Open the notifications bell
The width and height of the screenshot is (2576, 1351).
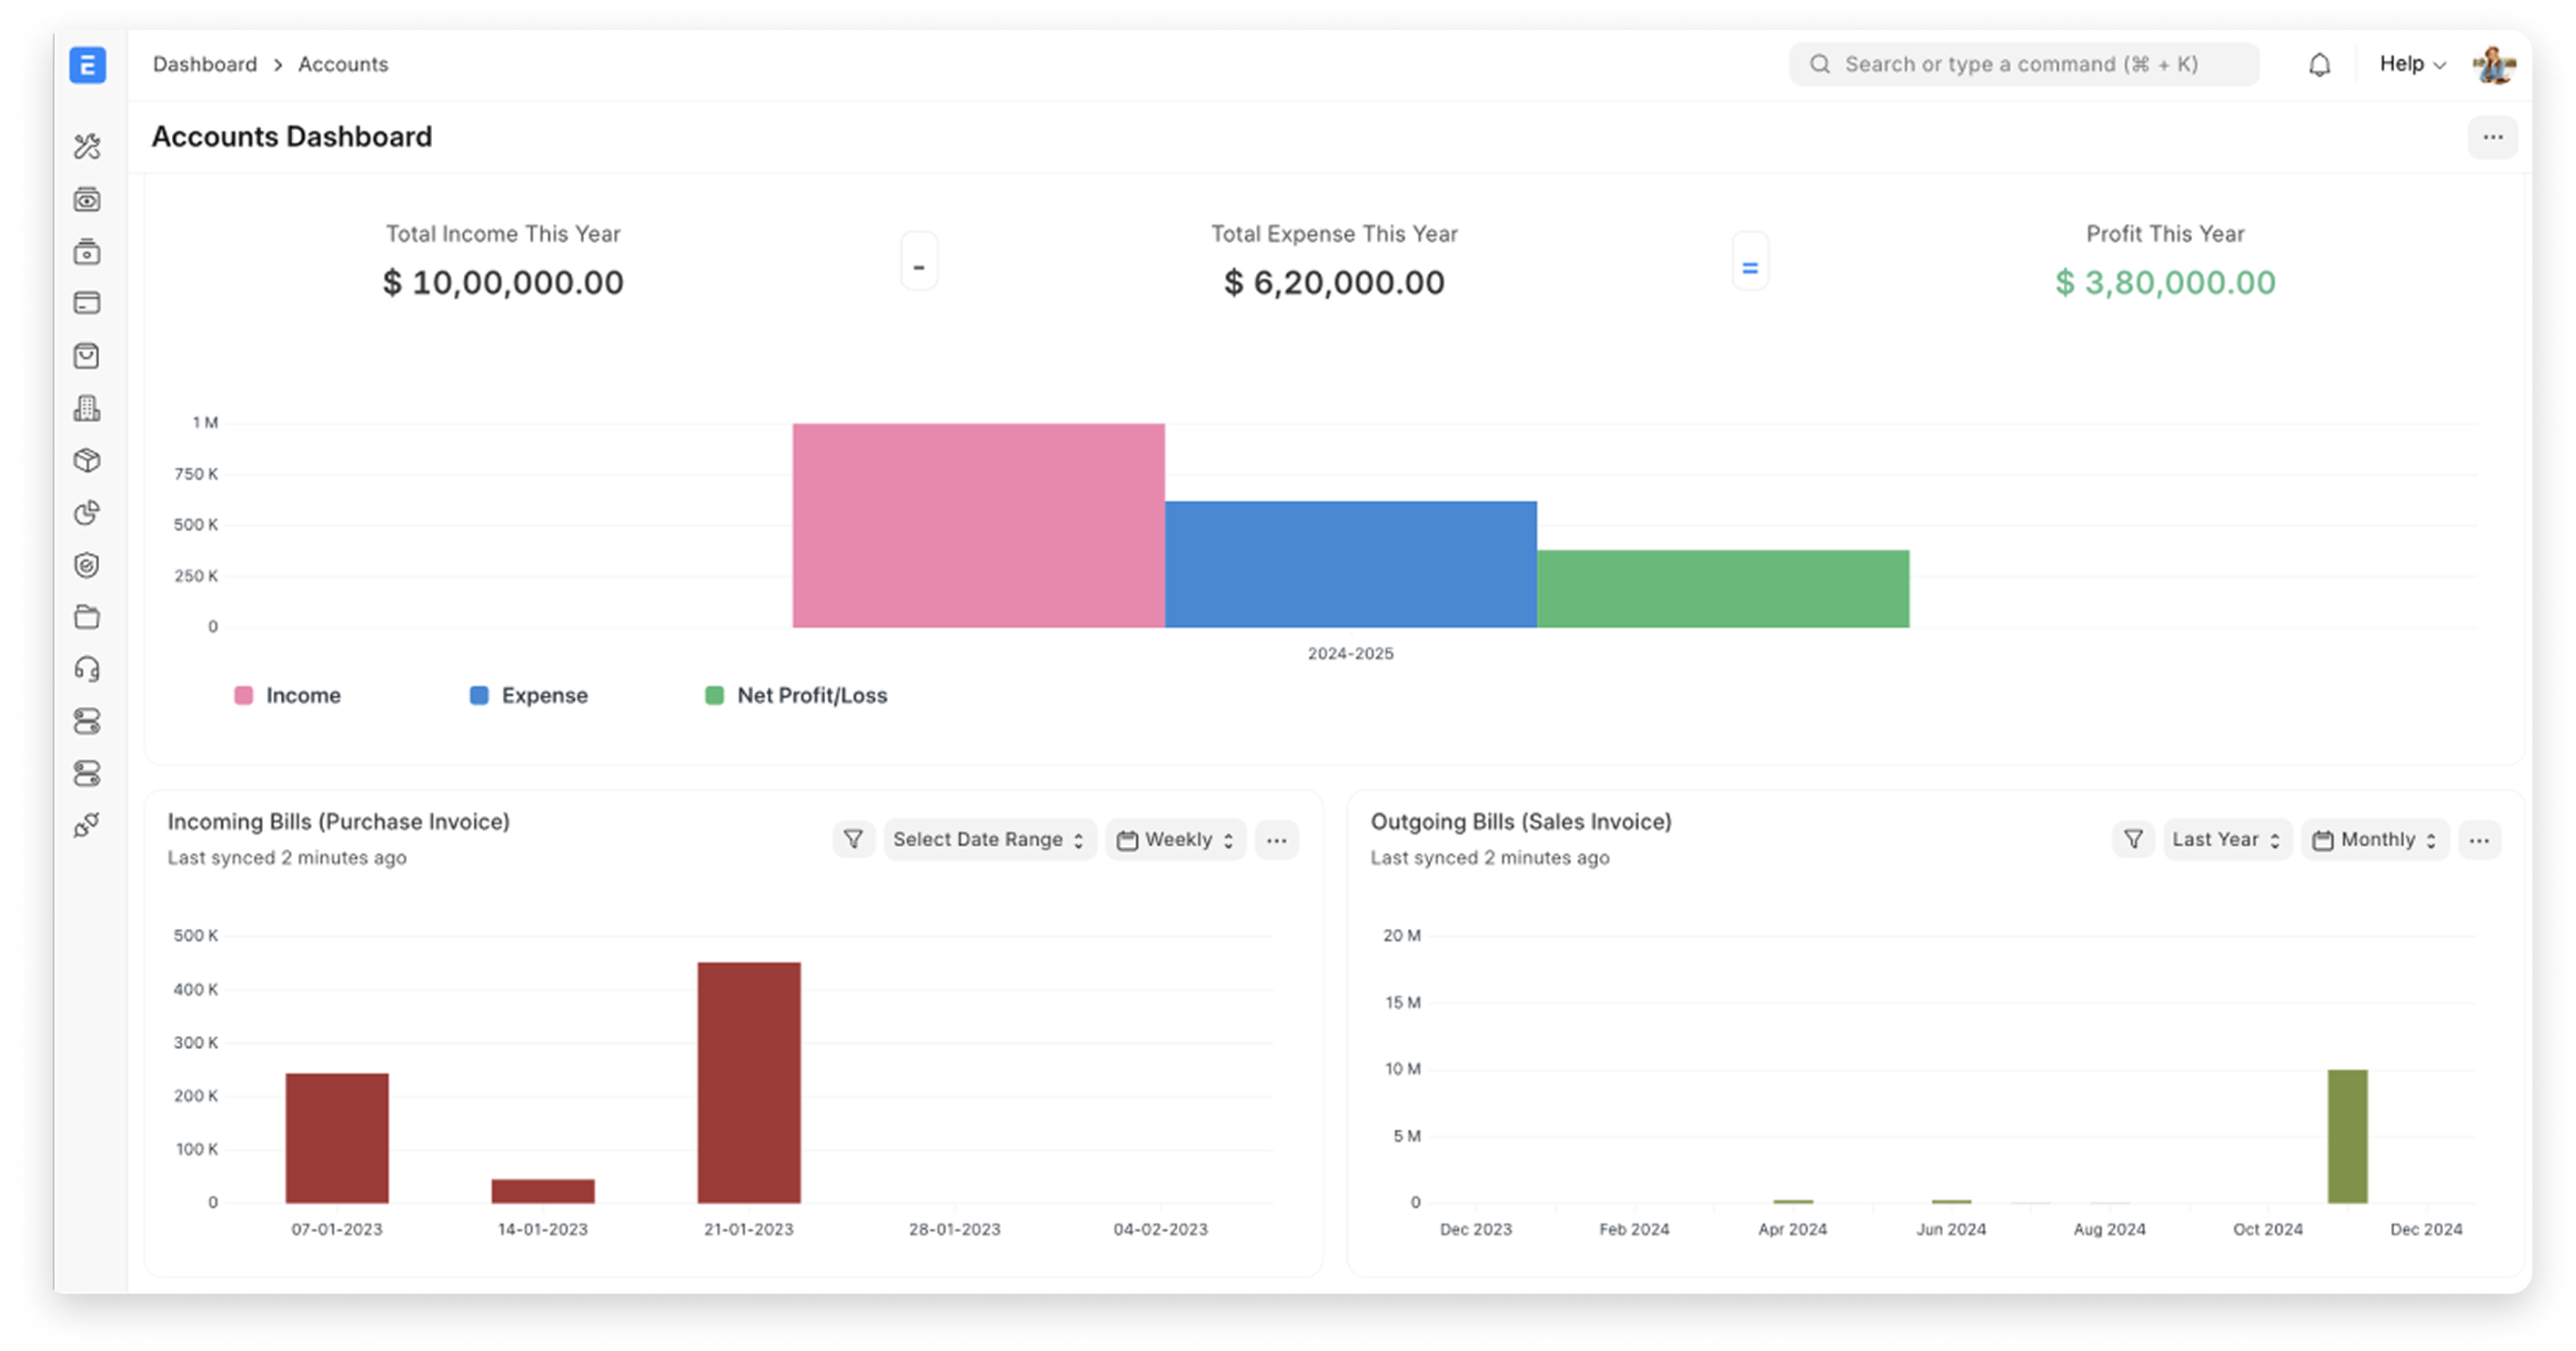pos(2319,65)
